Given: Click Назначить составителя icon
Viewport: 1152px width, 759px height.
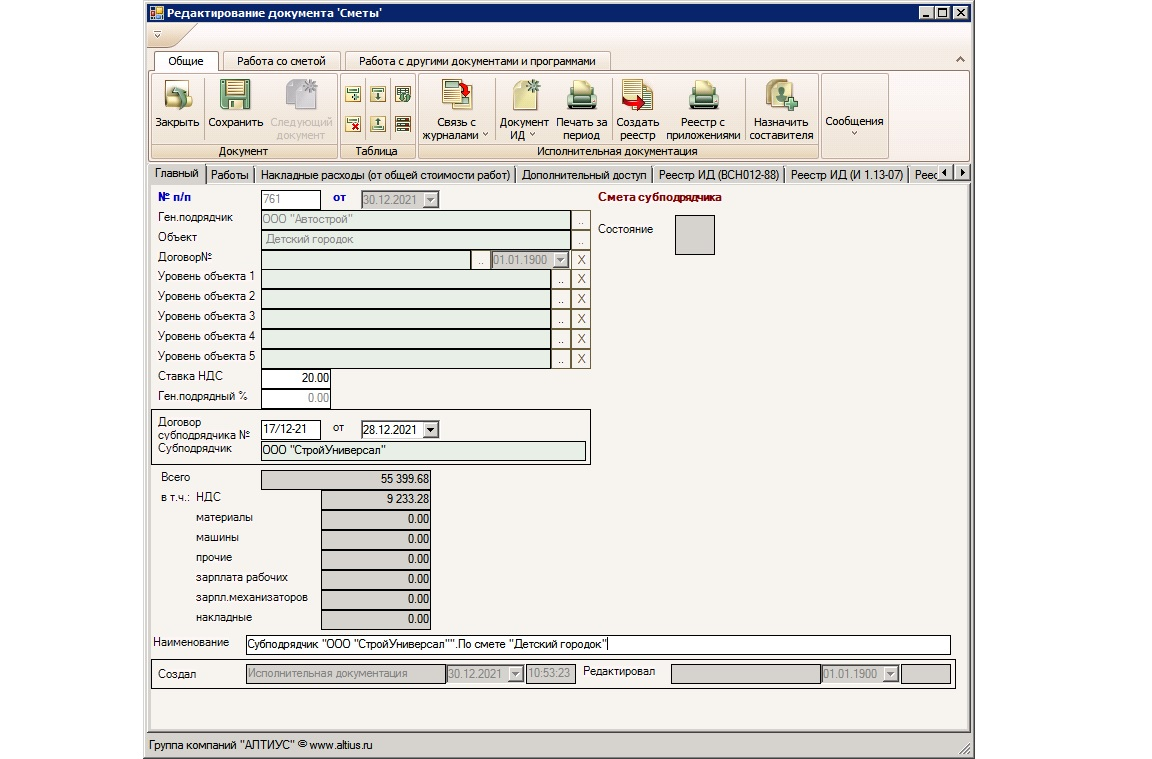Looking at the screenshot, I should coord(781,98).
